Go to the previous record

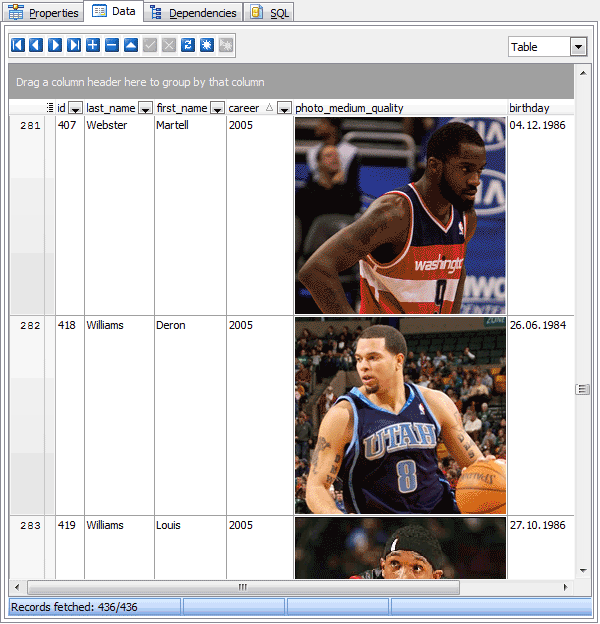point(36,46)
